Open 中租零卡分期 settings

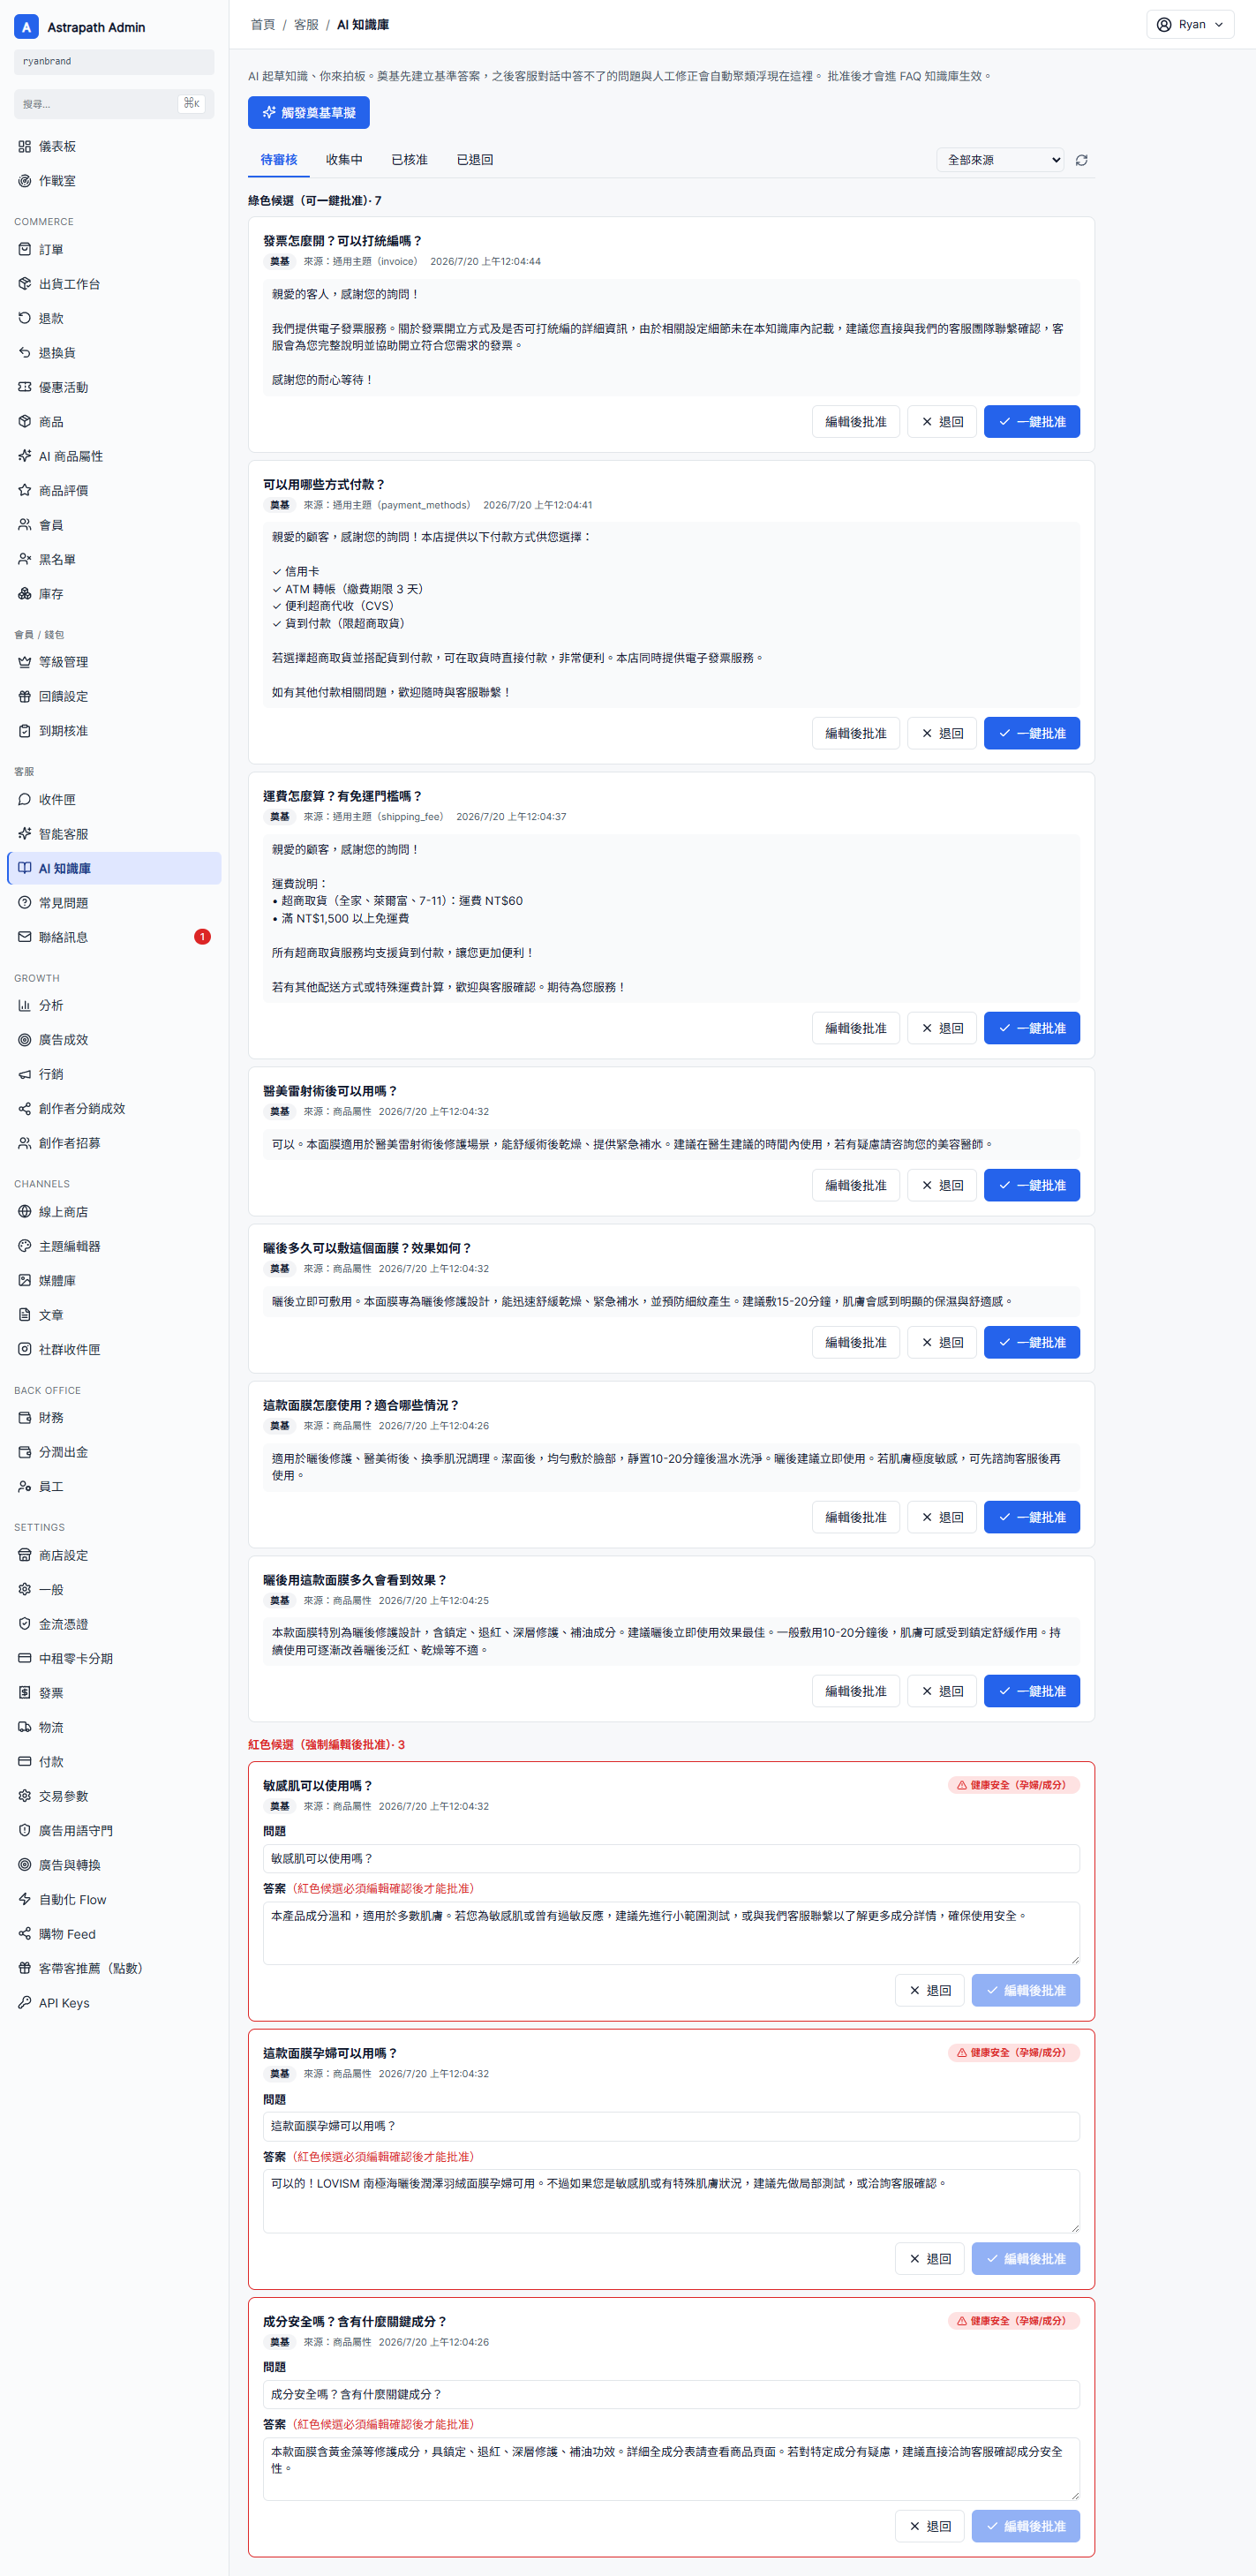(114, 1658)
